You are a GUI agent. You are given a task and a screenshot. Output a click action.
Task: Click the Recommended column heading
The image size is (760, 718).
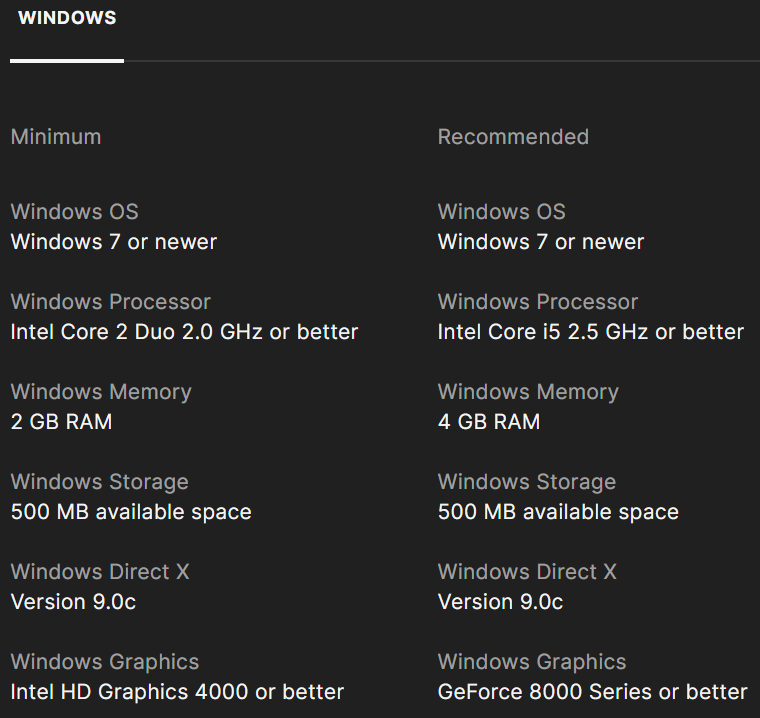(513, 137)
